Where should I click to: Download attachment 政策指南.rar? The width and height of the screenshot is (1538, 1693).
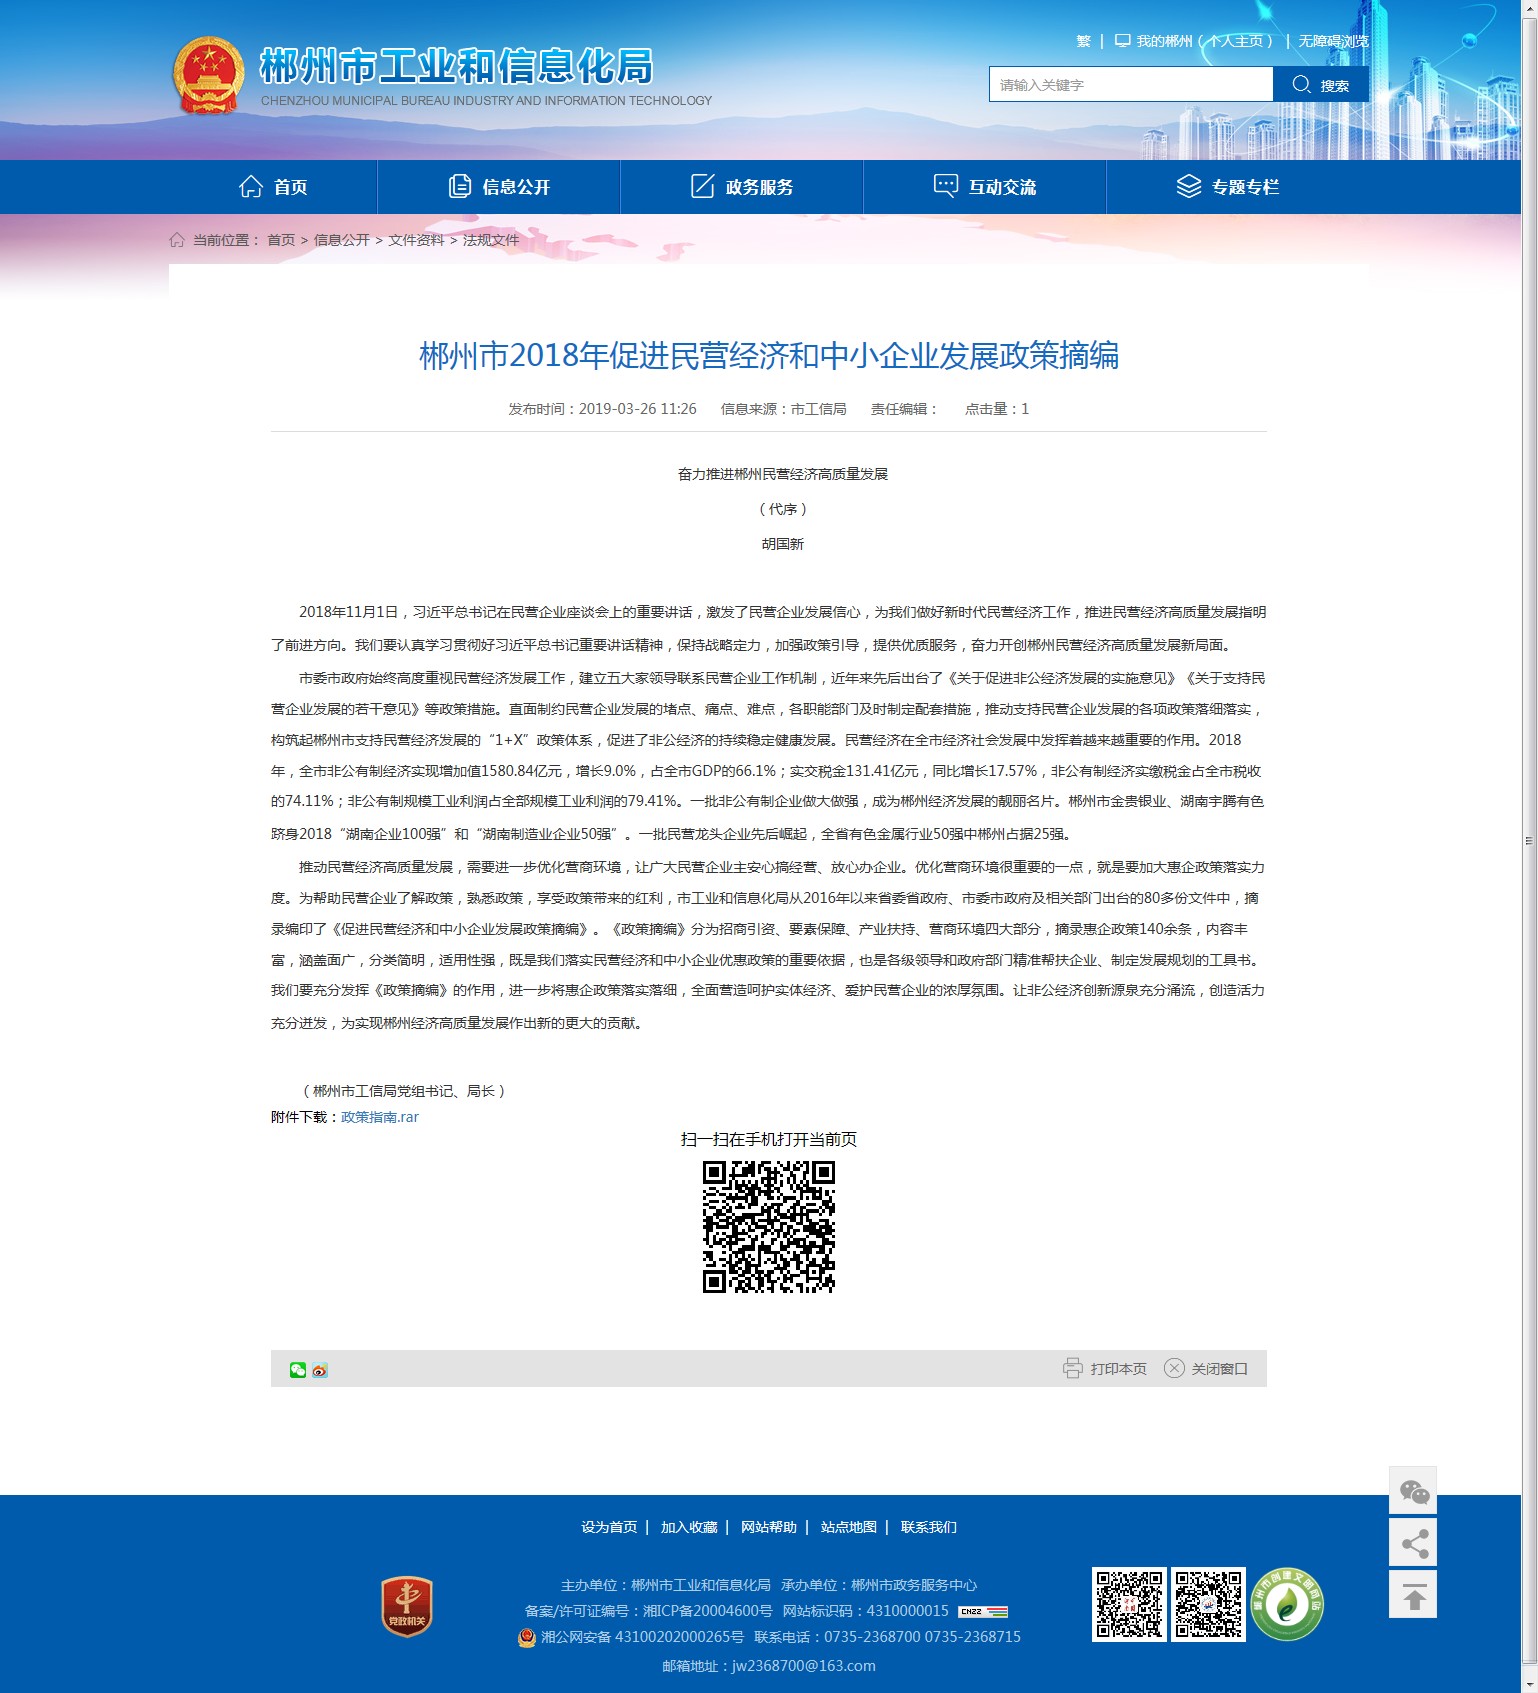point(380,1117)
